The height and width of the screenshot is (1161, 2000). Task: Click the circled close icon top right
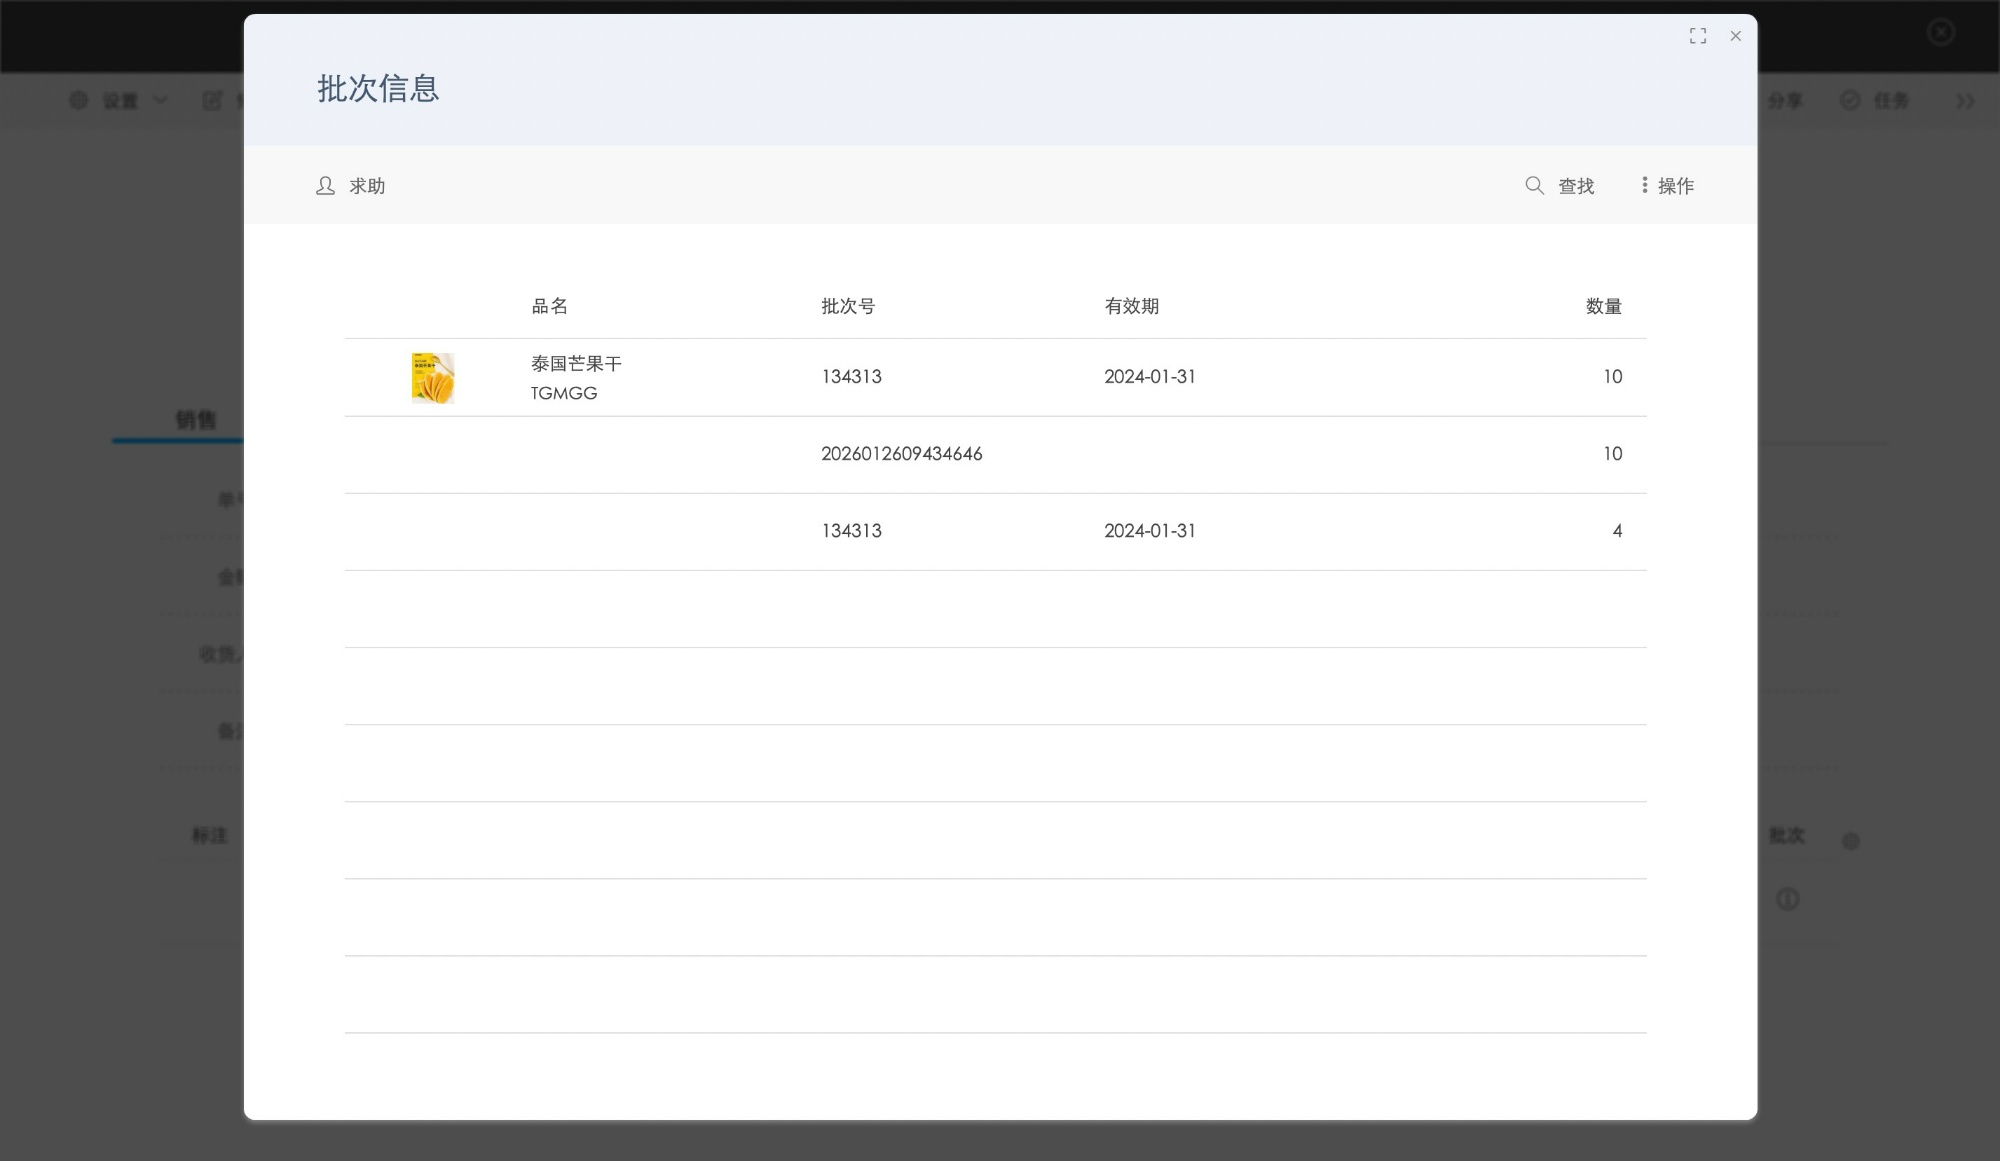point(1940,32)
